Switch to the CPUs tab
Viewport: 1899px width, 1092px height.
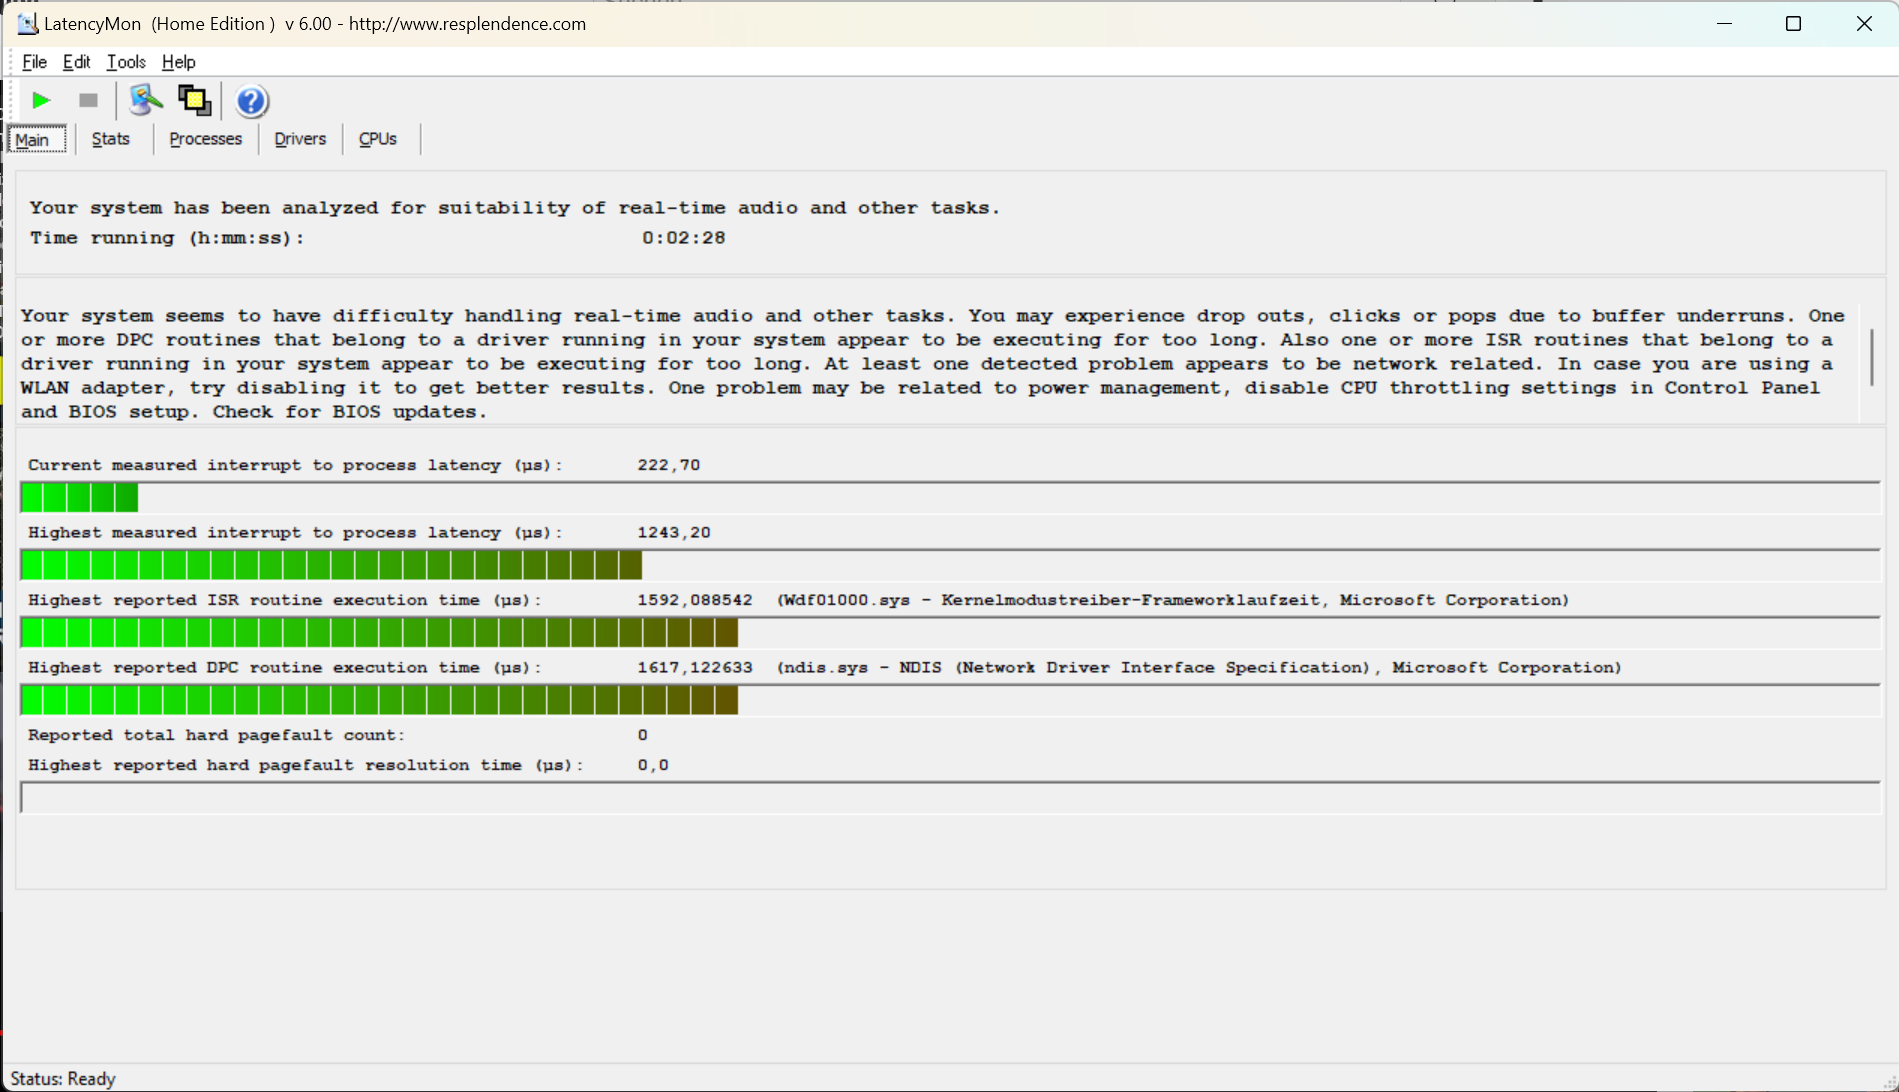point(377,139)
